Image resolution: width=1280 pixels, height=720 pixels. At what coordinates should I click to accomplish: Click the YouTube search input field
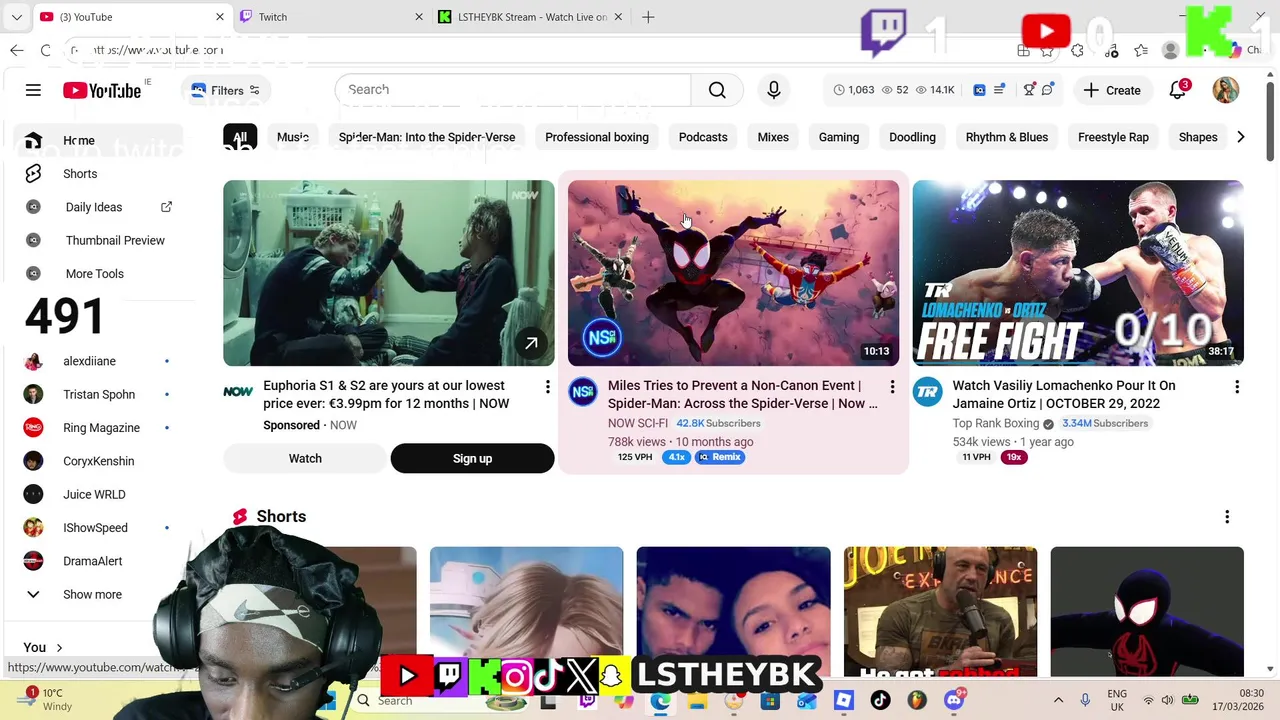click(513, 90)
